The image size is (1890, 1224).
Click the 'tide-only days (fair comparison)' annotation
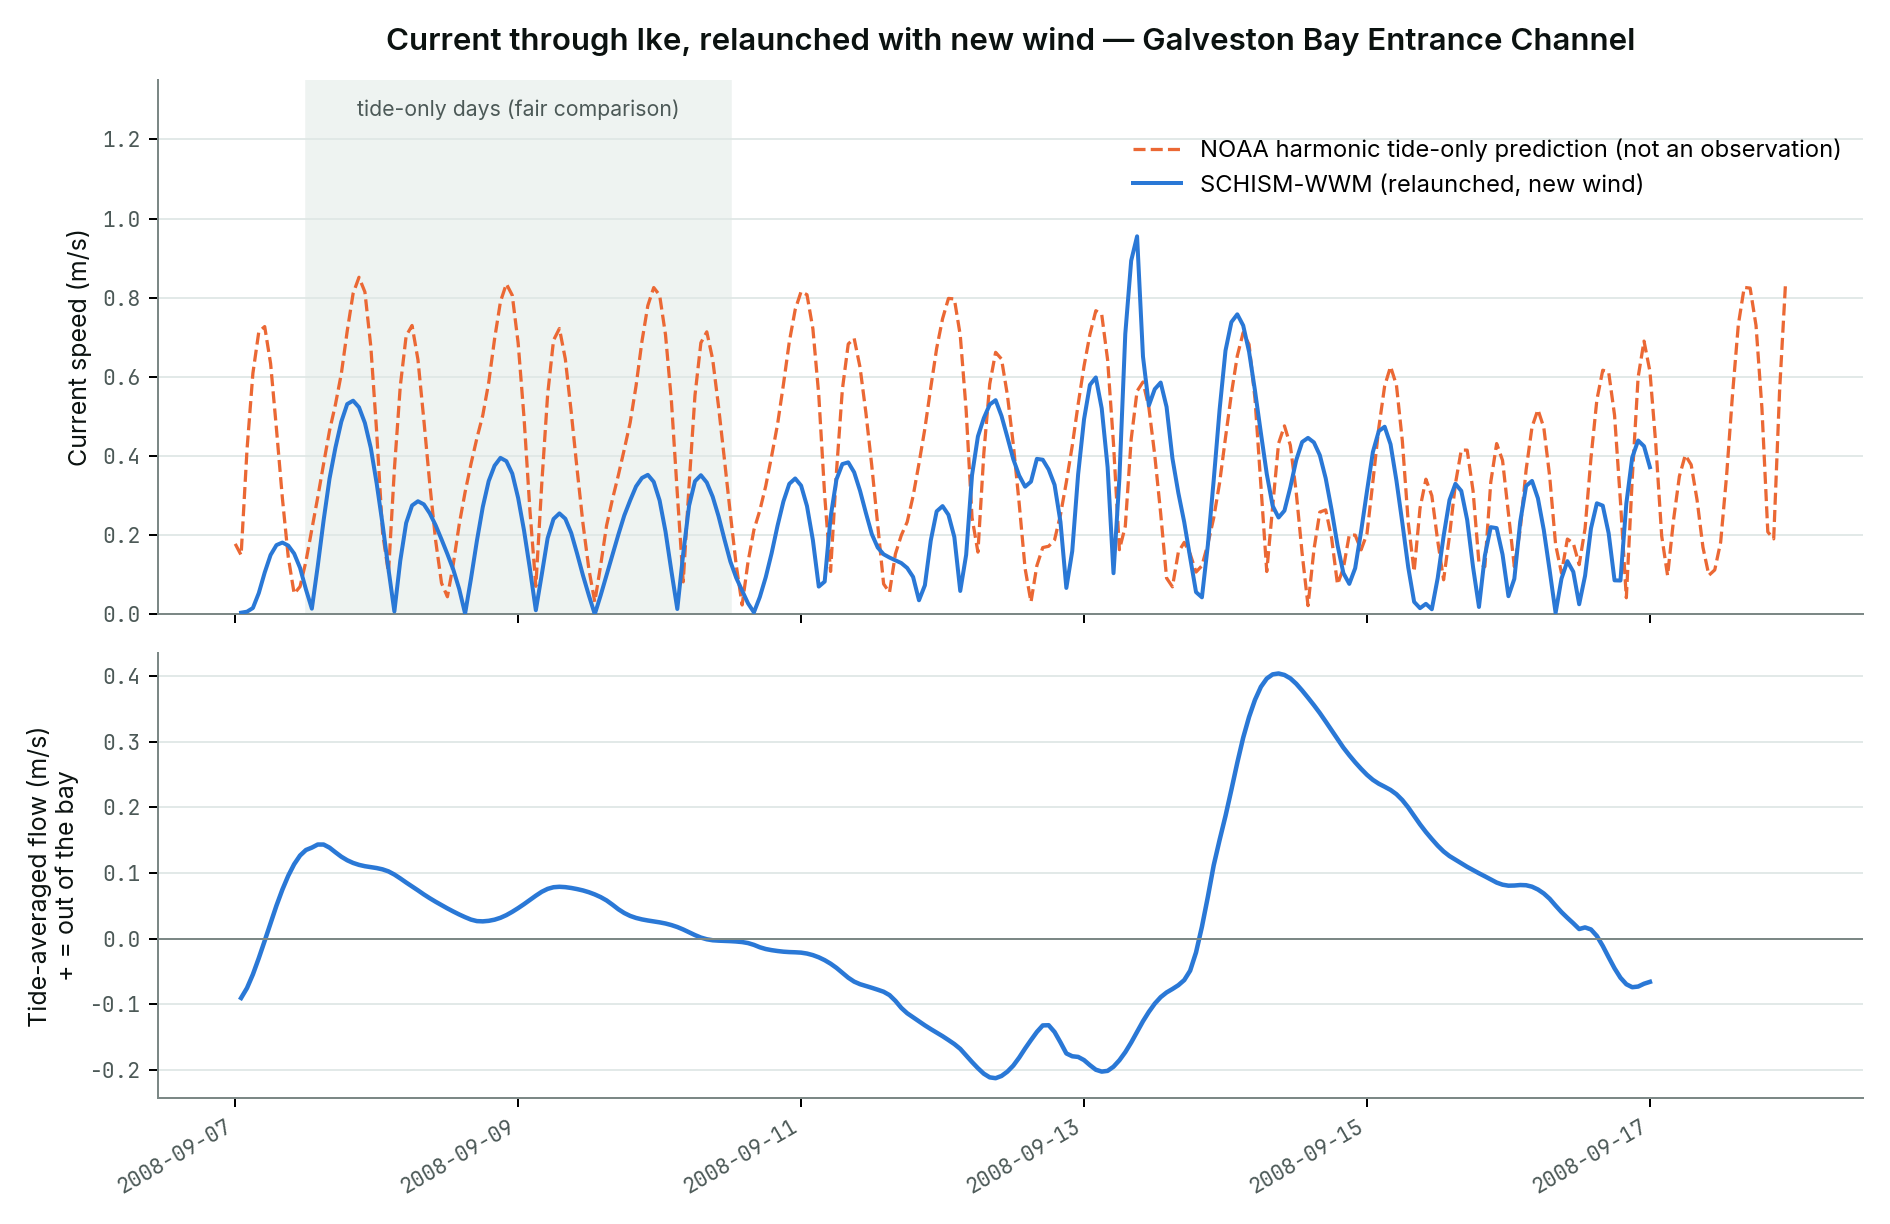pyautogui.click(x=518, y=109)
